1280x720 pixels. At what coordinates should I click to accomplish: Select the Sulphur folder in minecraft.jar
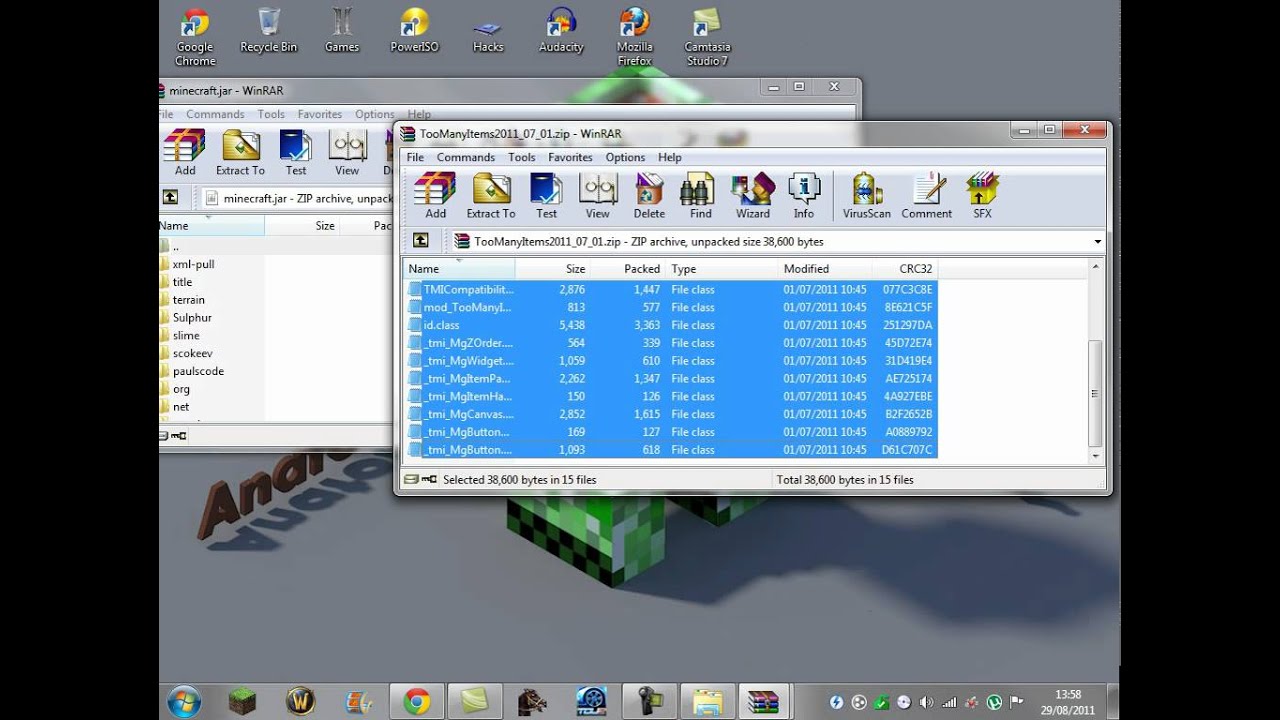(x=192, y=318)
